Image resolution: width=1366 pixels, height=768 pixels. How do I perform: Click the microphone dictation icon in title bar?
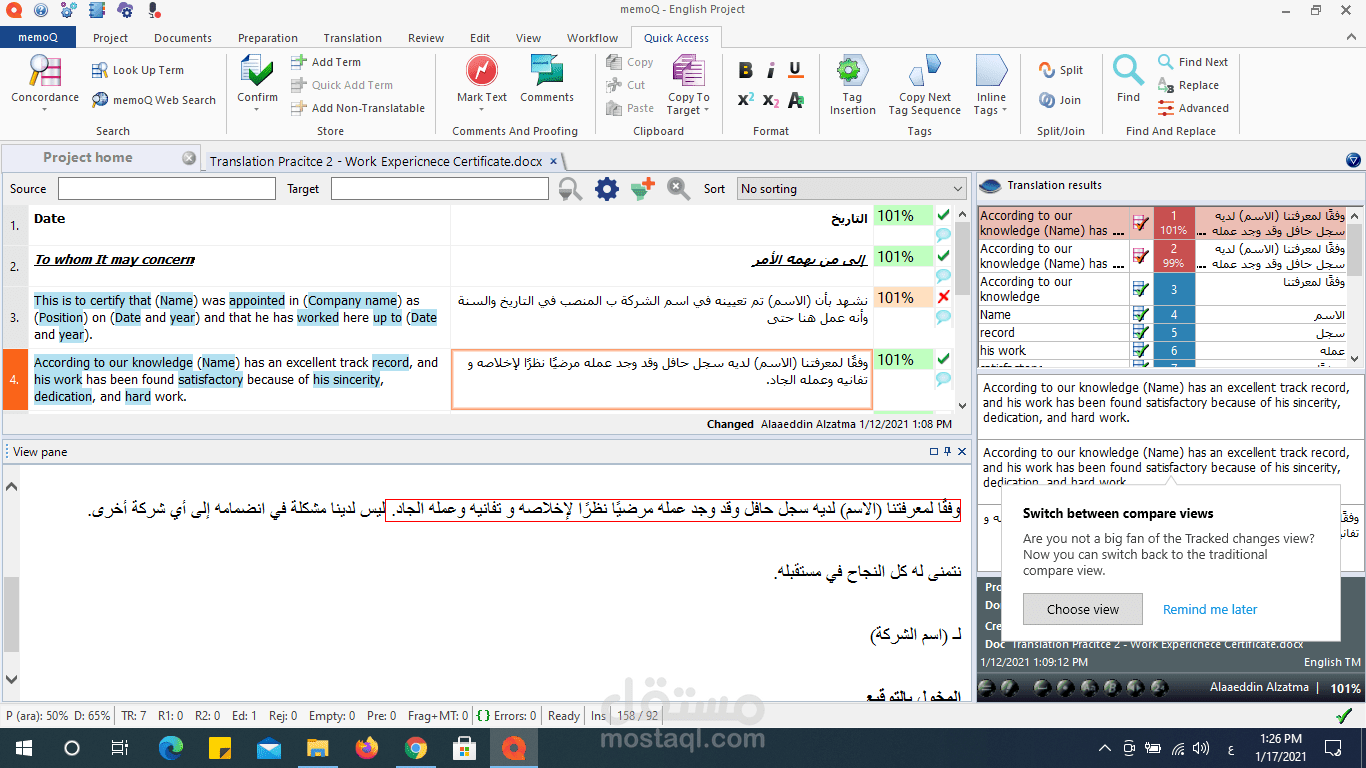click(x=153, y=10)
